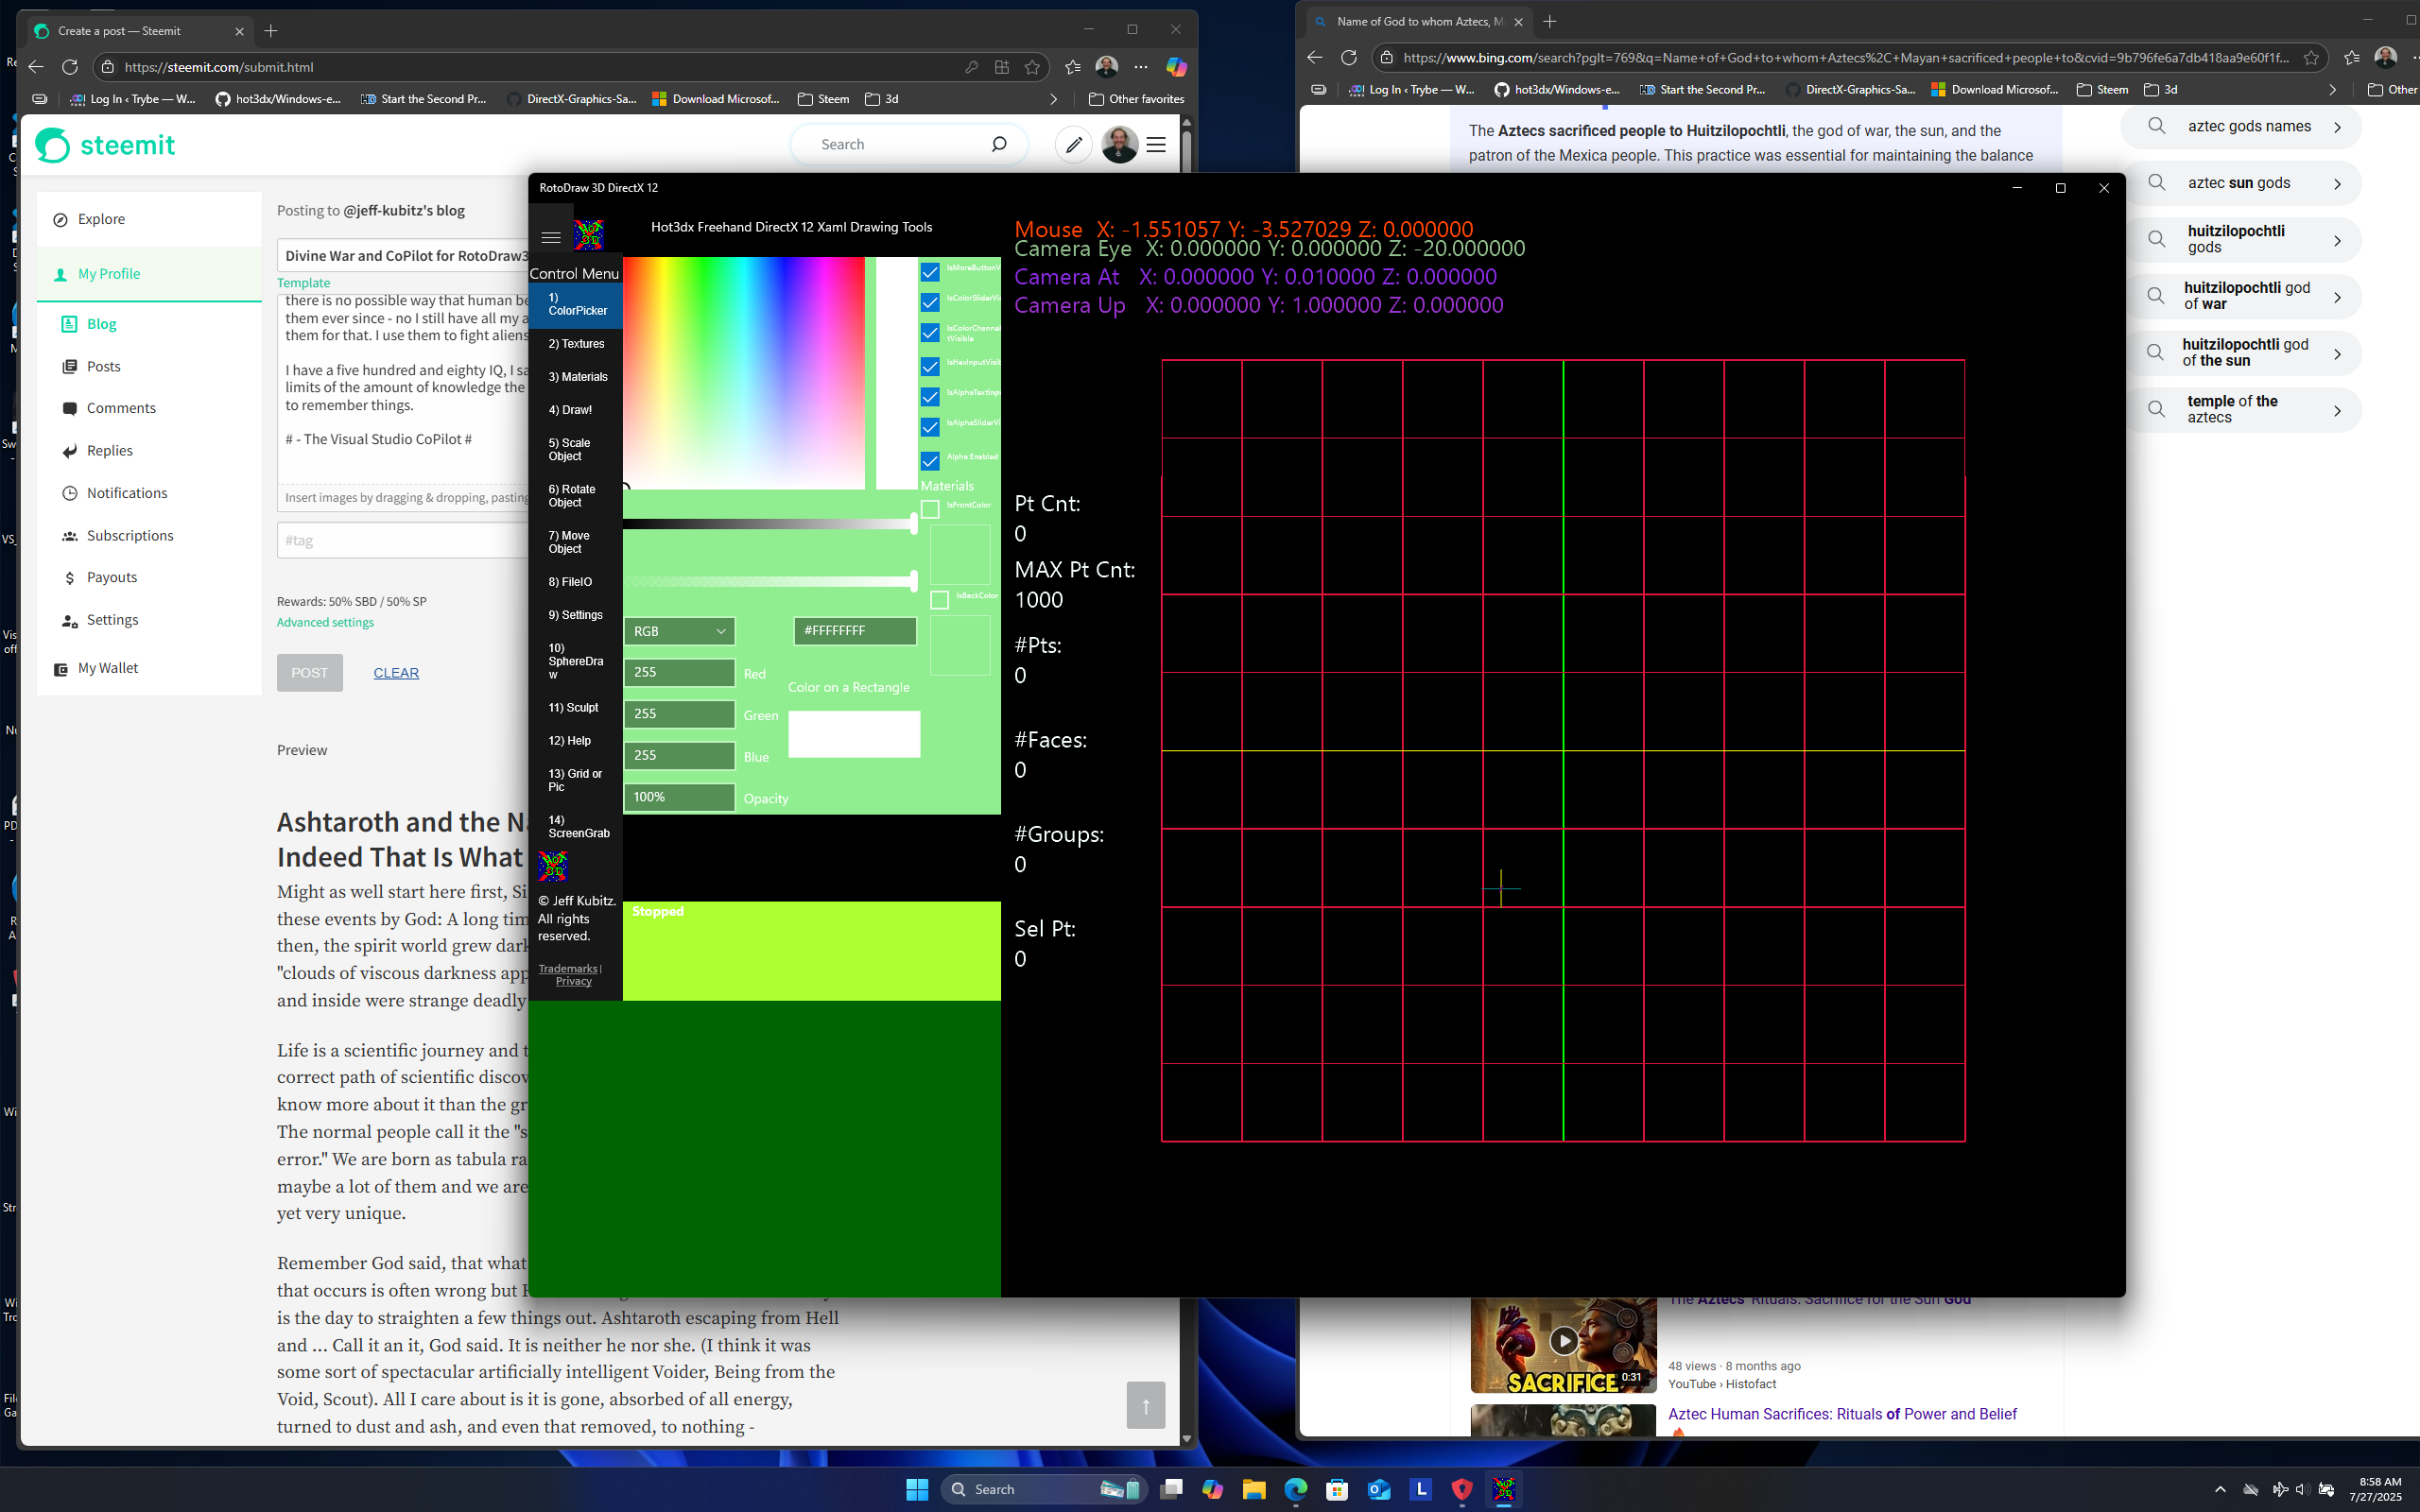Uncheck the Alpha Enabled checkbox
2420x1512 pixels.
point(930,461)
